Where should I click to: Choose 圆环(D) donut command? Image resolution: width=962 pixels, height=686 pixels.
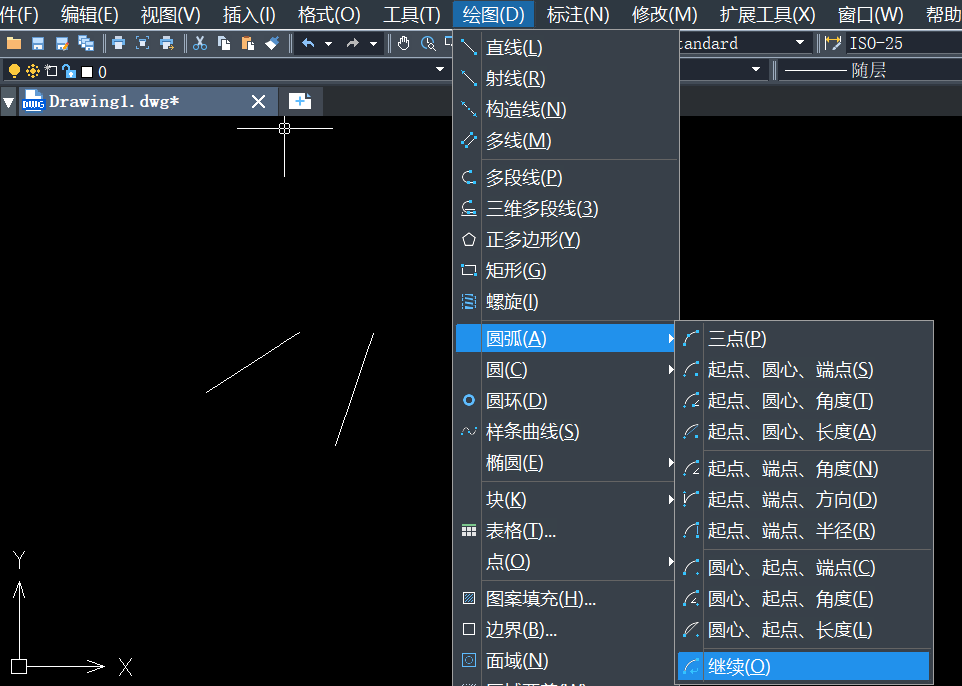click(567, 401)
